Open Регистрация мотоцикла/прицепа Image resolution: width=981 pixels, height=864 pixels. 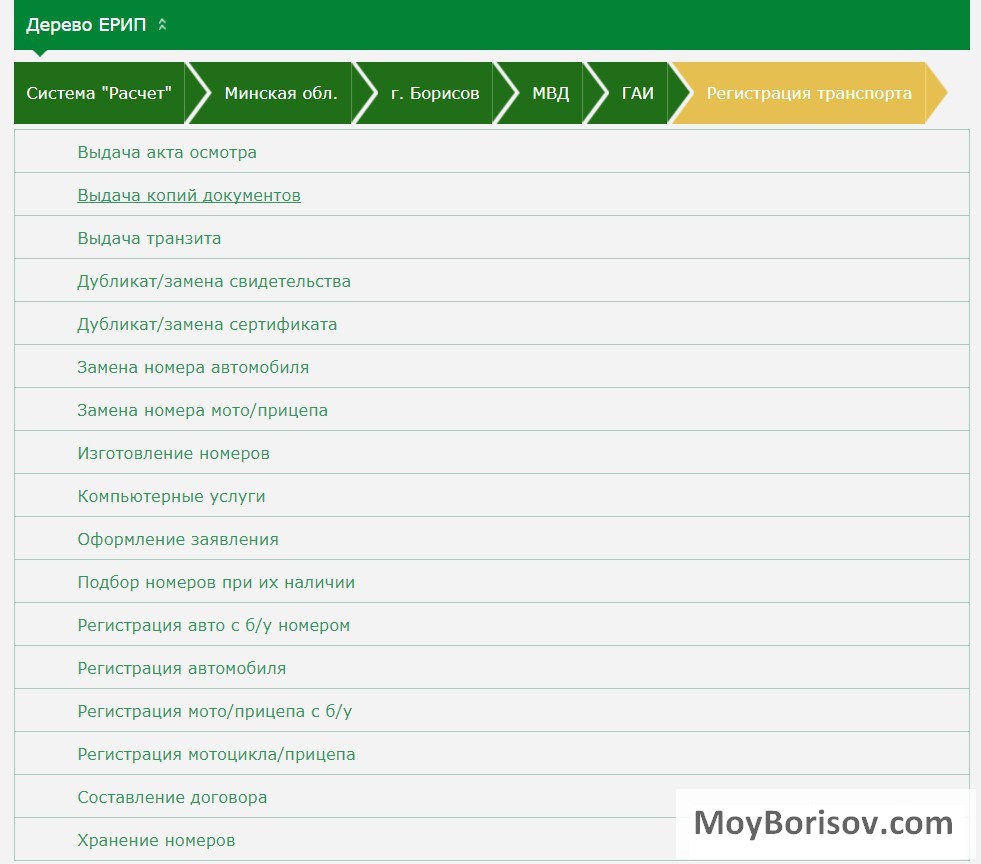pos(216,754)
